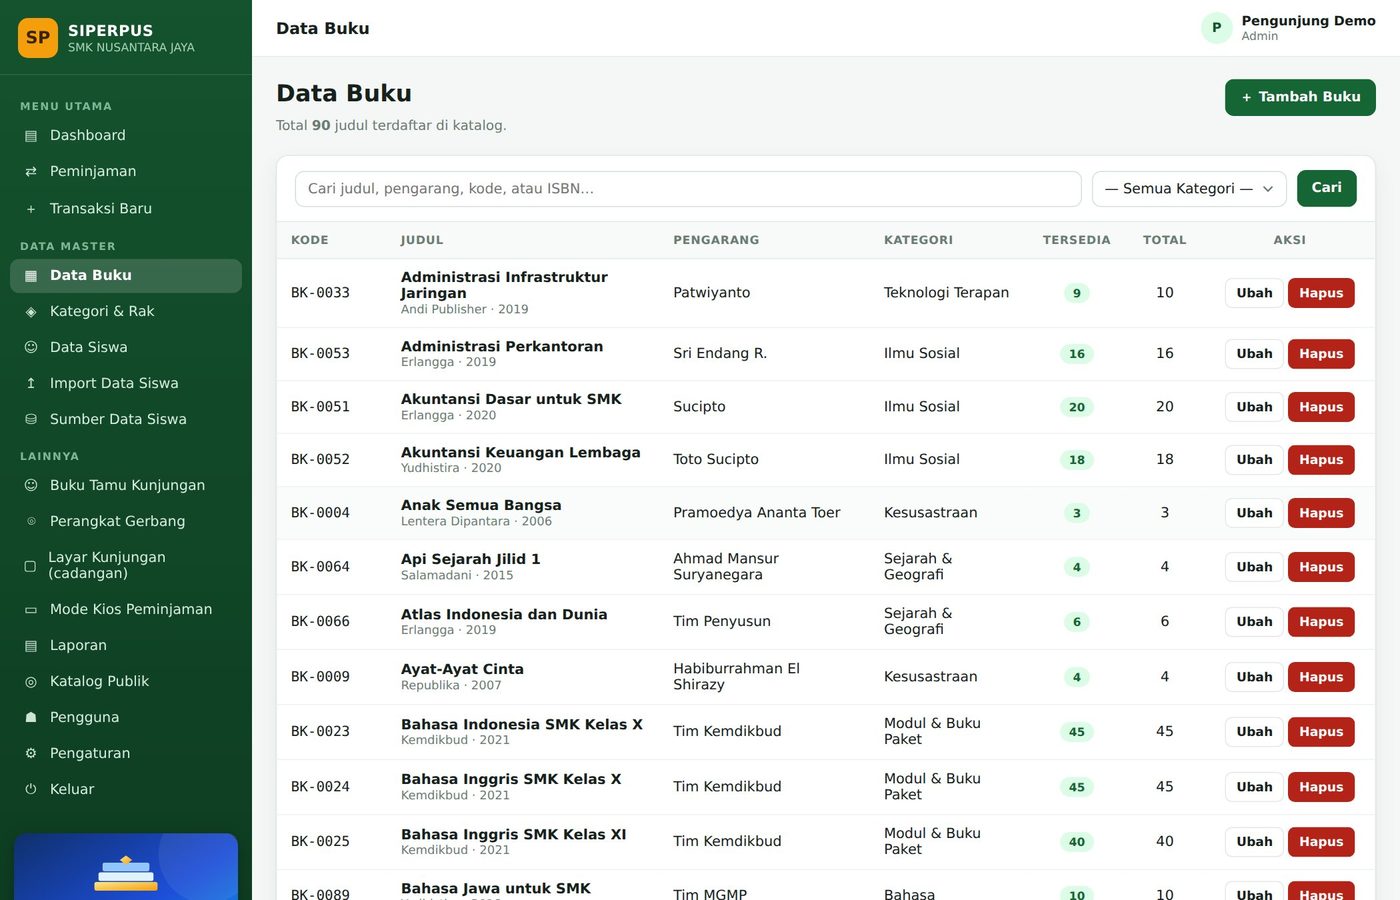Click Ubah for Ayat-Ayat Cinta
The height and width of the screenshot is (900, 1400).
[x=1254, y=677]
